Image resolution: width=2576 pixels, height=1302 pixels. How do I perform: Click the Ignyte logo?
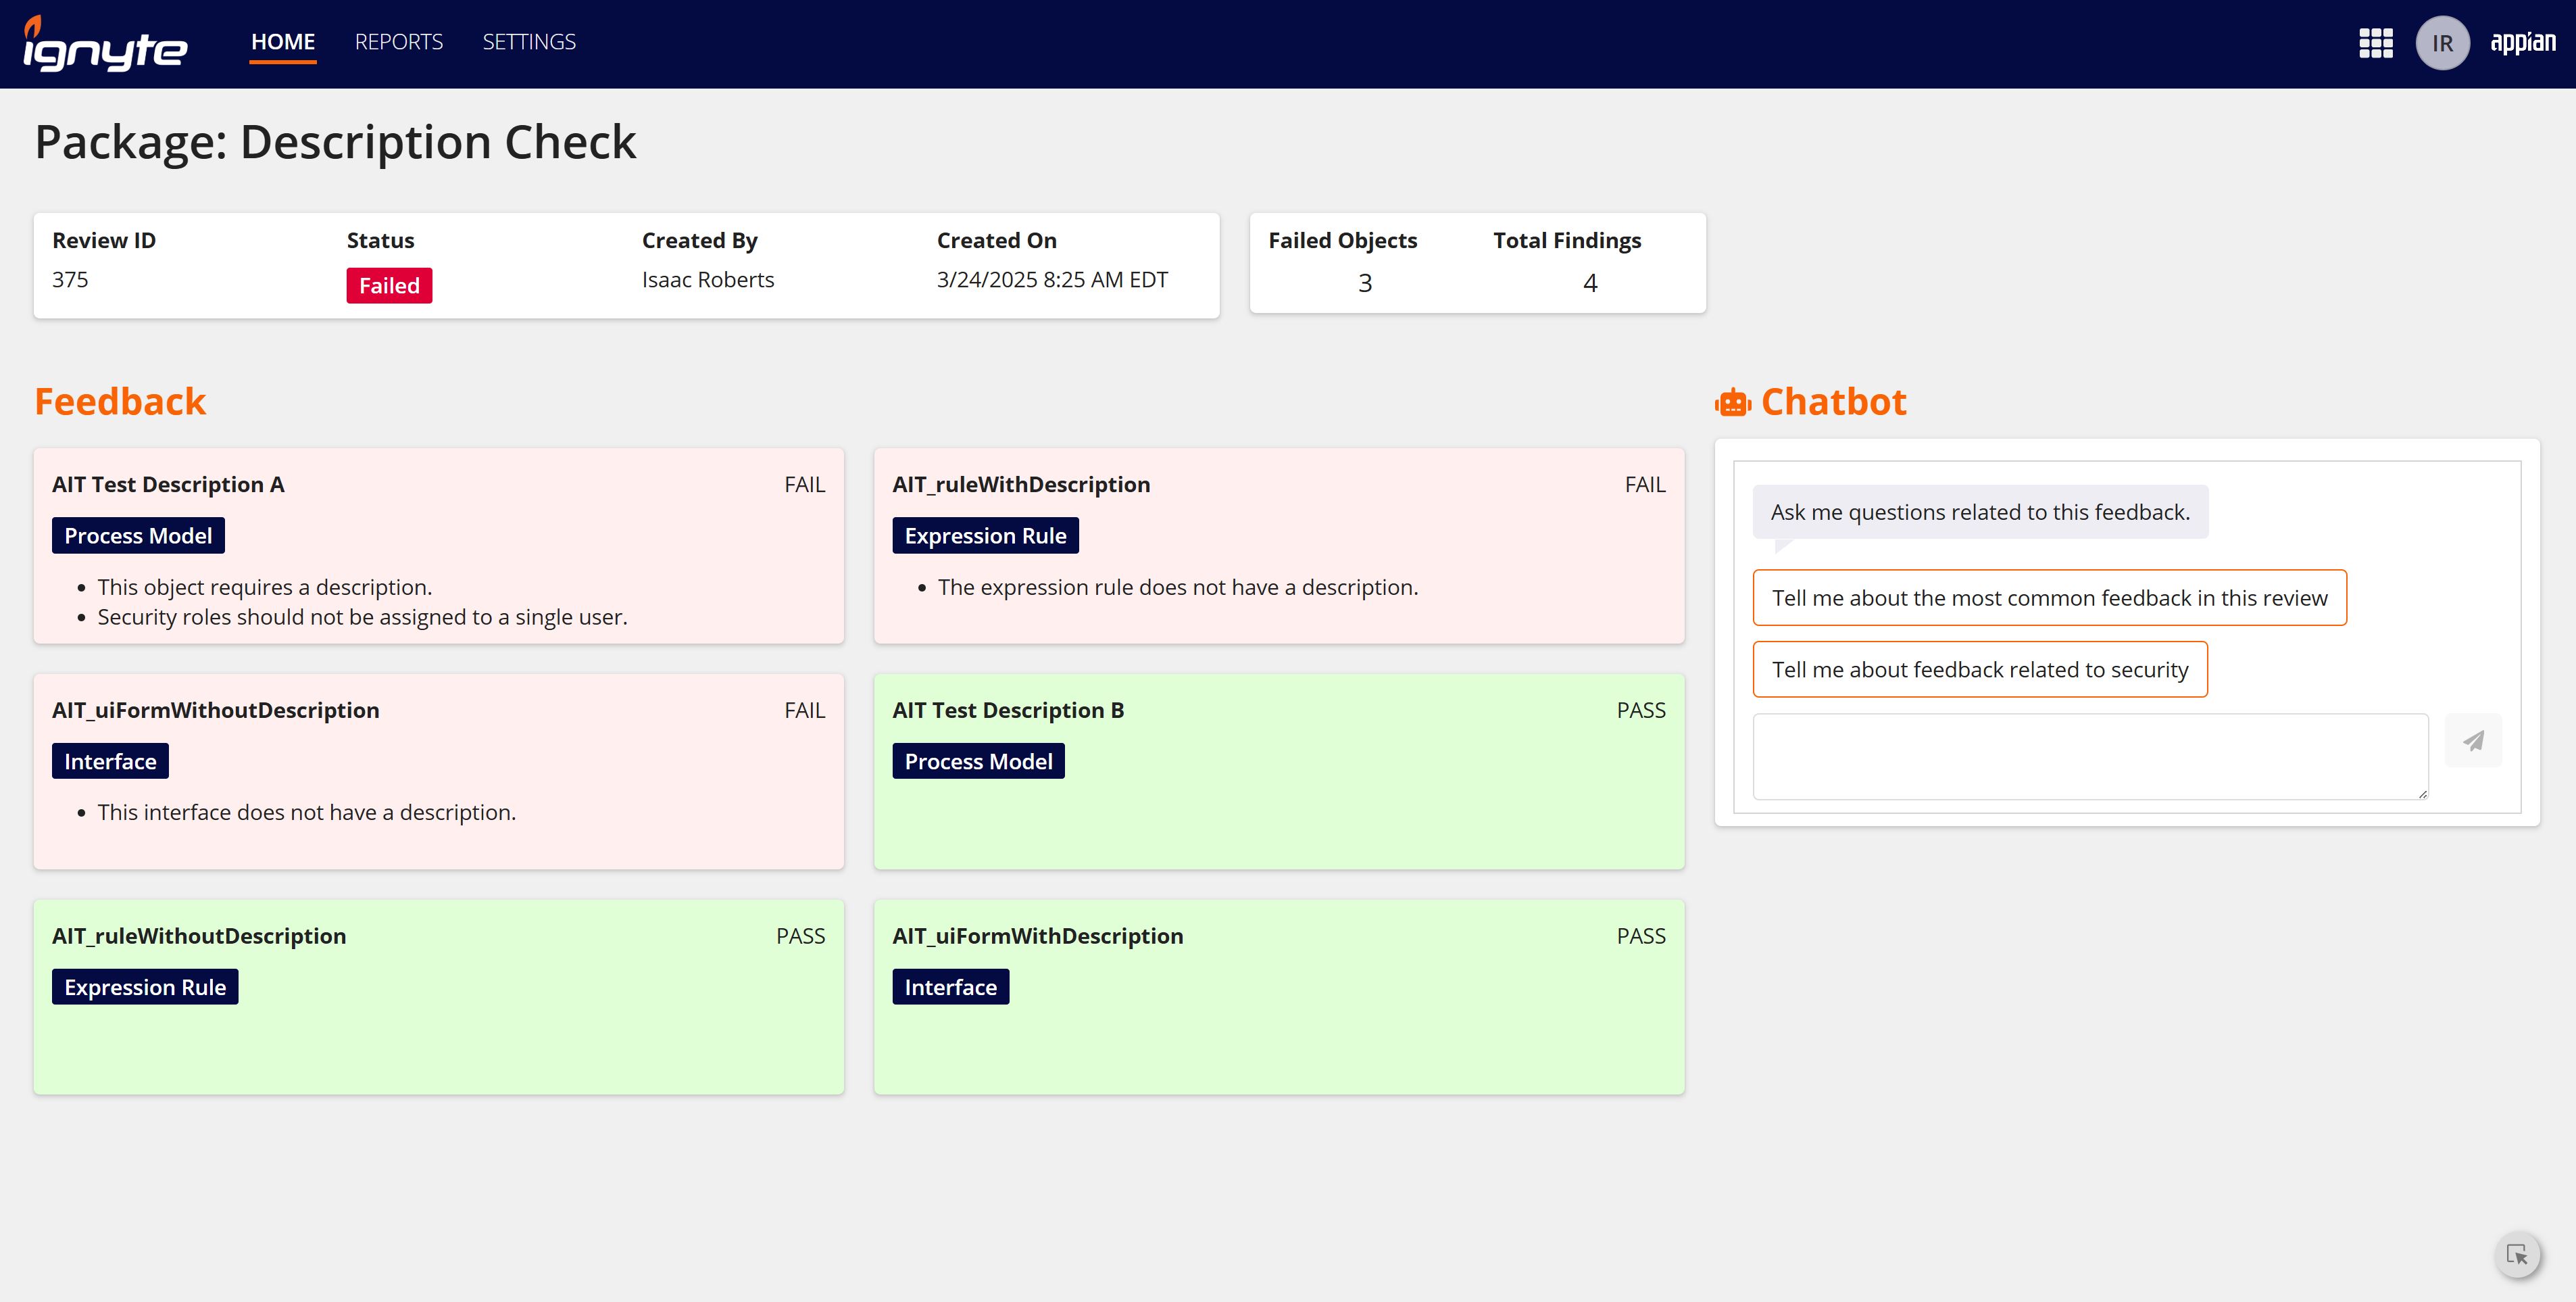[105, 44]
